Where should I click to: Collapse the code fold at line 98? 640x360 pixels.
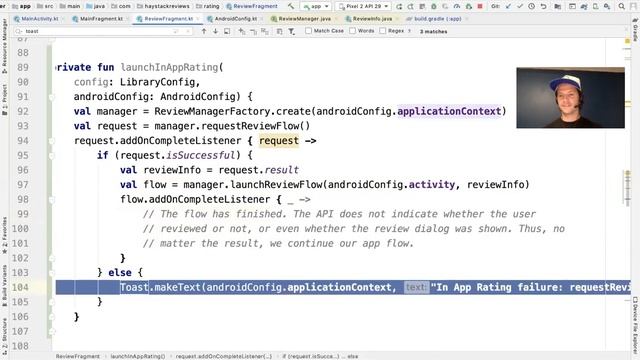point(52,200)
